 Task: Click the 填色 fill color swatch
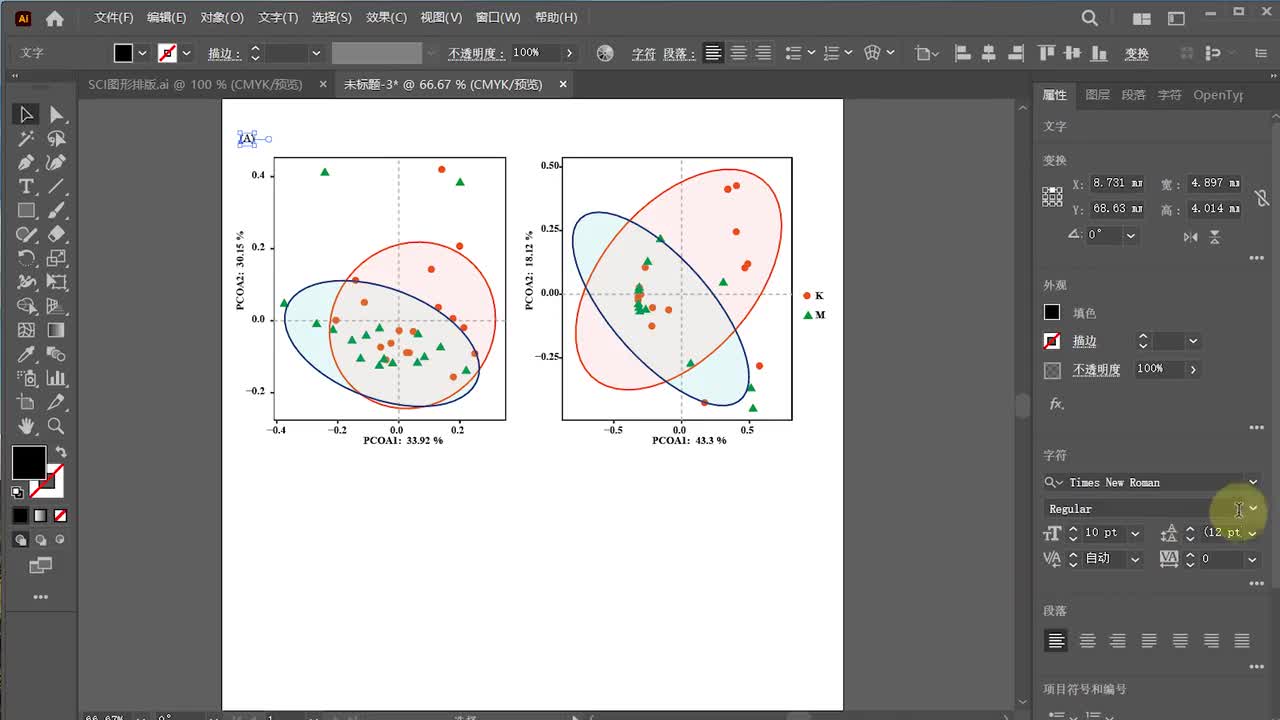pyautogui.click(x=1052, y=313)
